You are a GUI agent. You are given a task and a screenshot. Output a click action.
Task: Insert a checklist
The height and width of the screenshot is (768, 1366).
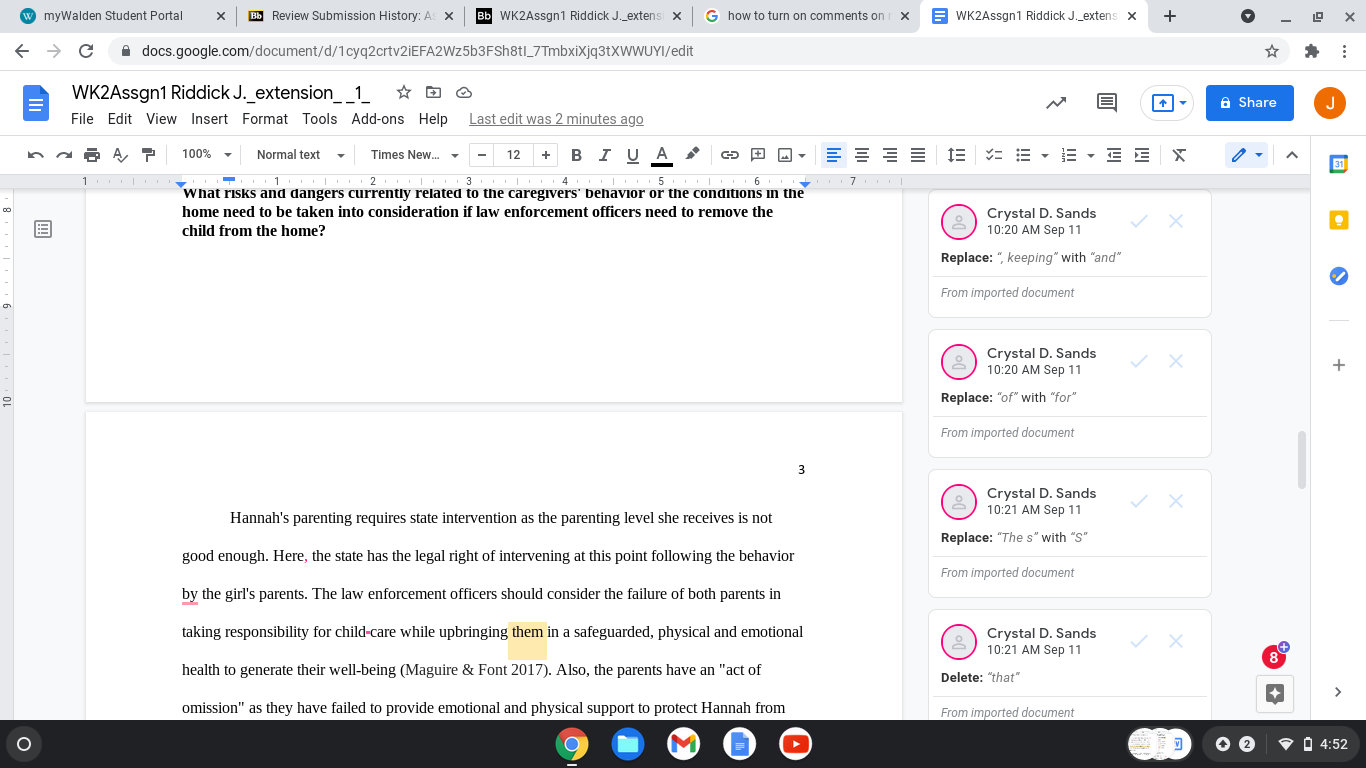[x=994, y=155]
